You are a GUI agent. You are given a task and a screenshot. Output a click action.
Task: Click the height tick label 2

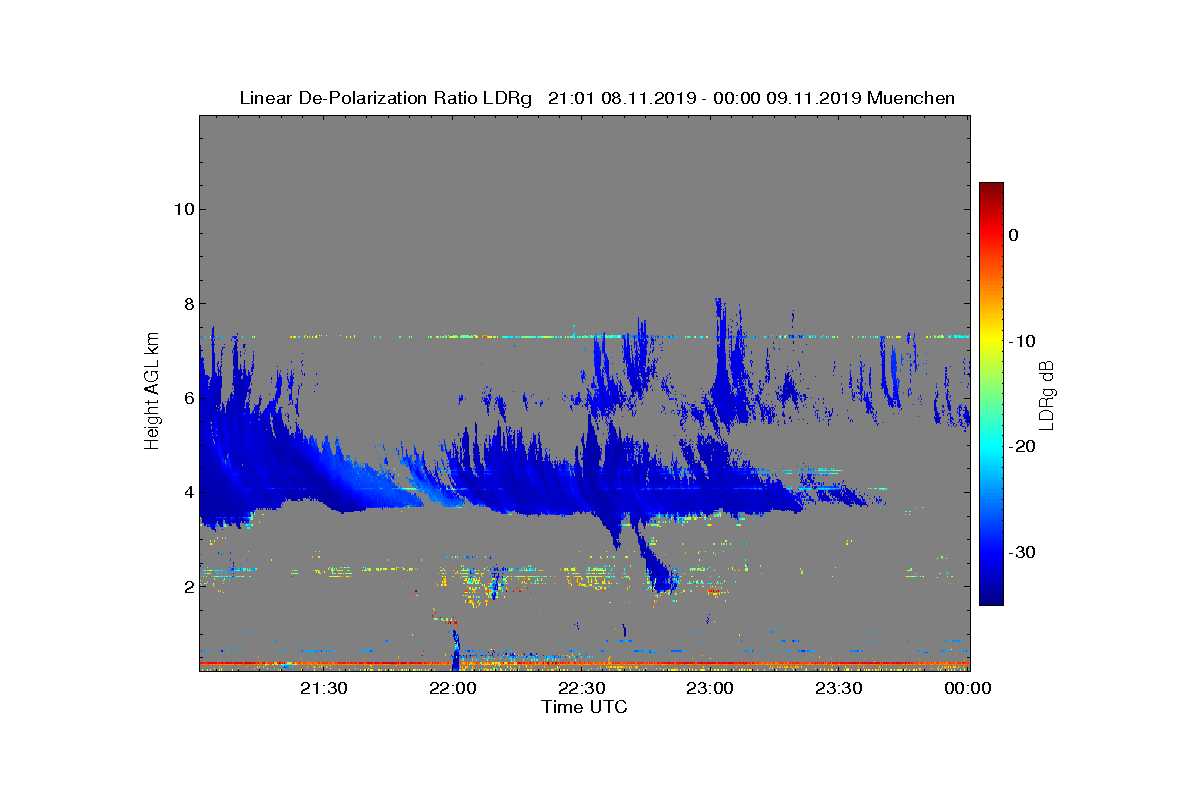click(x=188, y=587)
